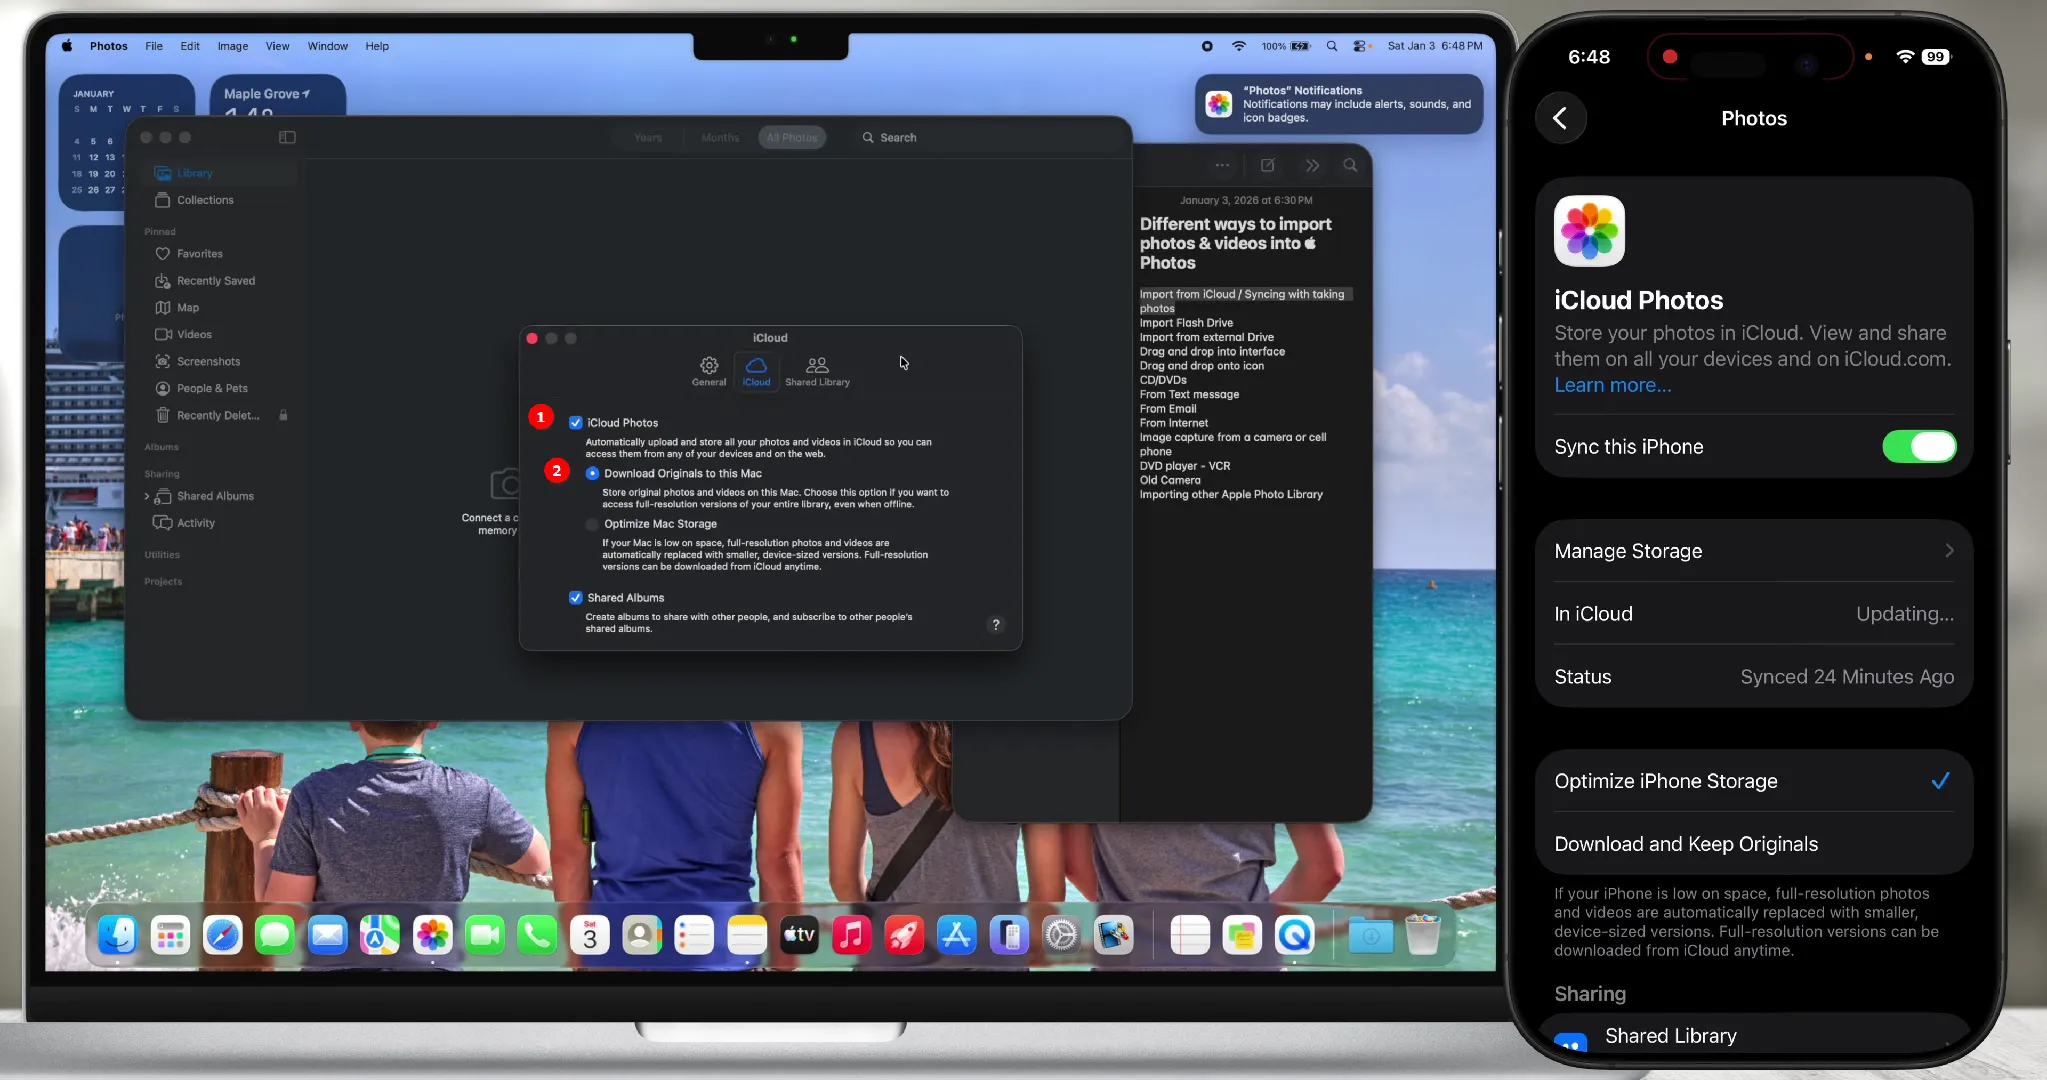Toggle the Shared Albums checkbox

click(x=575, y=598)
